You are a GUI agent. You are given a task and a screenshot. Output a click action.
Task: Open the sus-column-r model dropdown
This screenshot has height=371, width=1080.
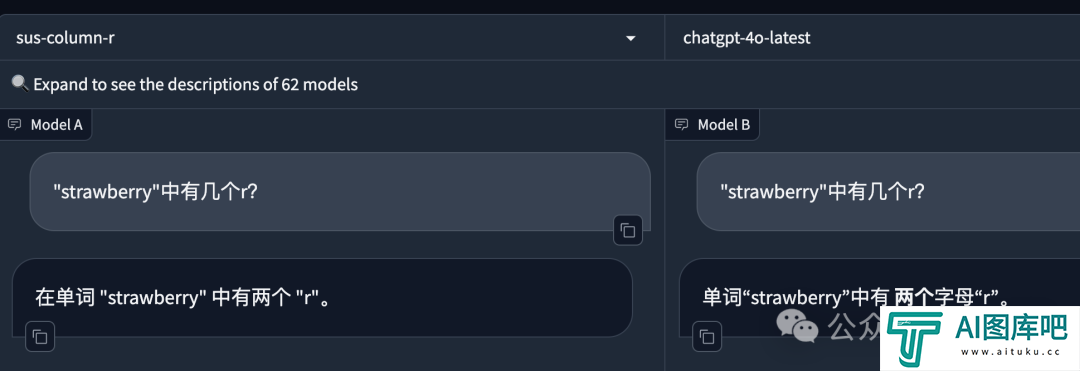[332, 38]
